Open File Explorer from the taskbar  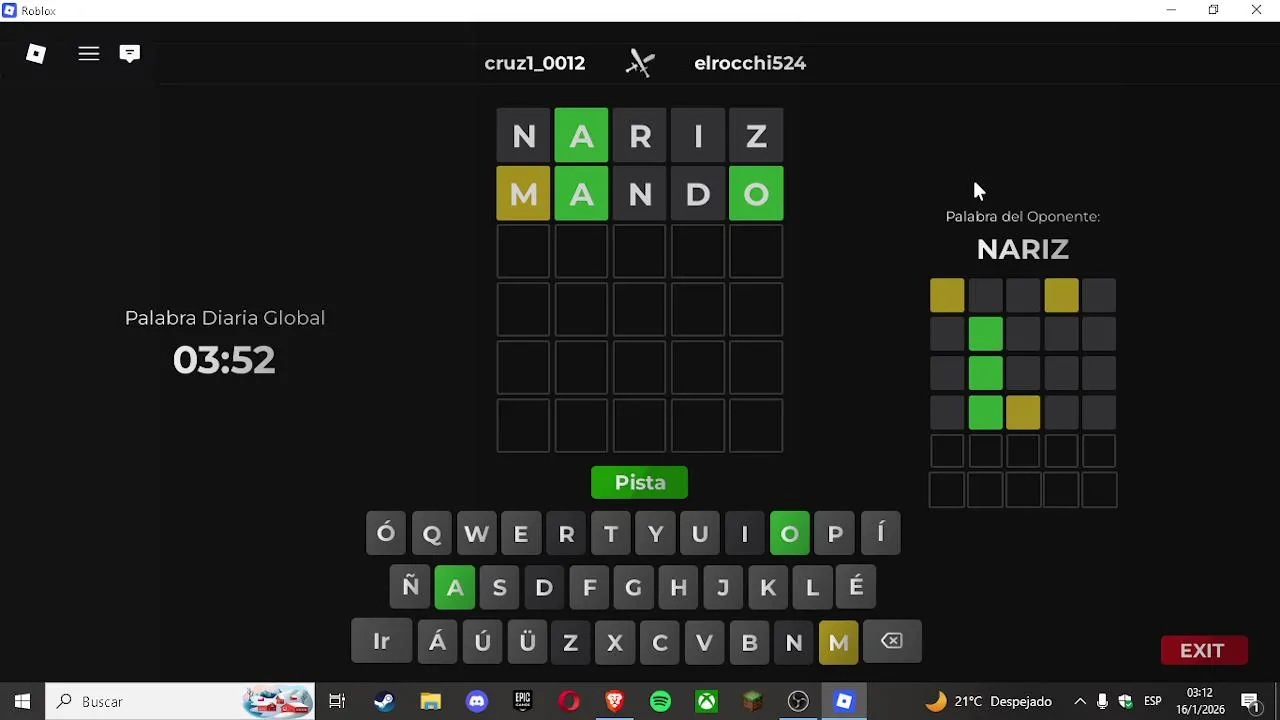point(430,702)
